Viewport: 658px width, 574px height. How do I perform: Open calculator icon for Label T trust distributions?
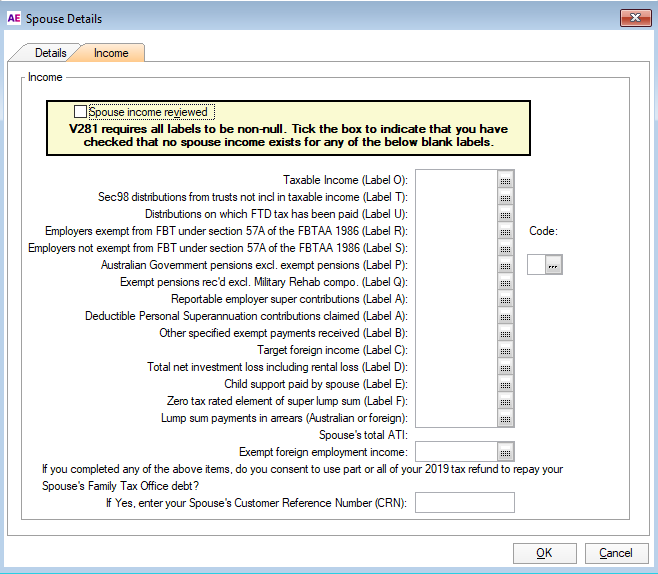tap(505, 197)
